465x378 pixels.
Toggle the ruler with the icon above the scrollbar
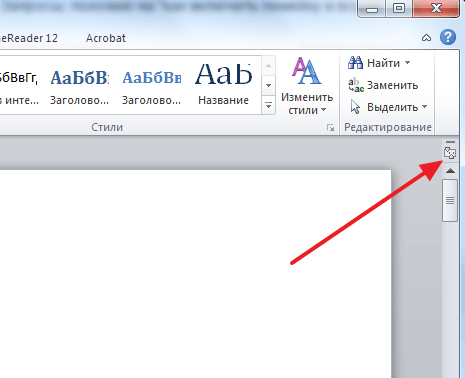(450, 153)
